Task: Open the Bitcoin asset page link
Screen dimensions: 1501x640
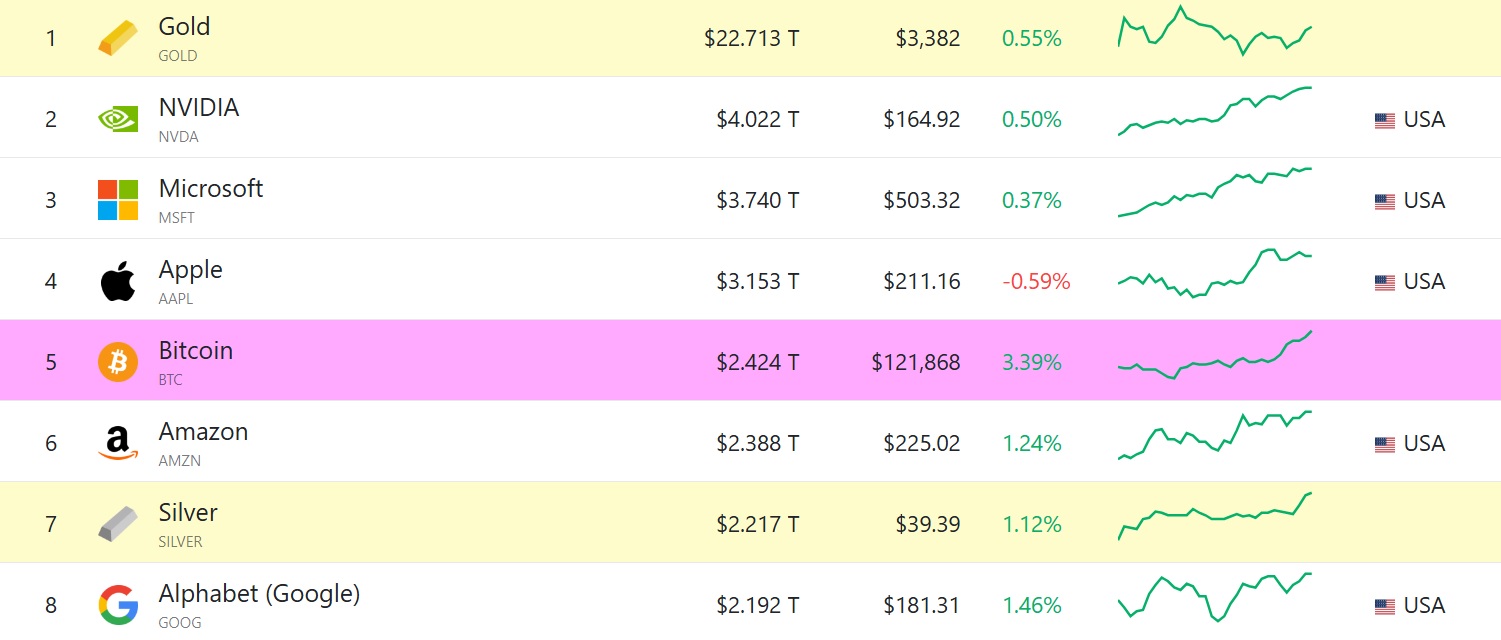Action: coord(196,350)
